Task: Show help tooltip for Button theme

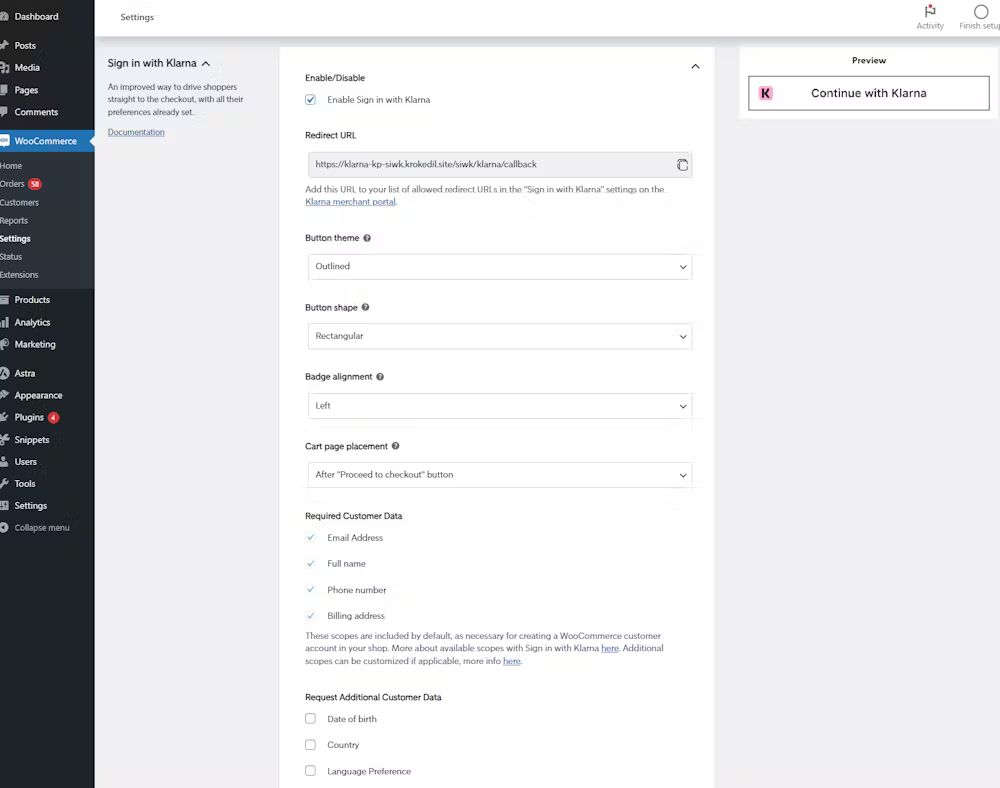Action: point(367,238)
